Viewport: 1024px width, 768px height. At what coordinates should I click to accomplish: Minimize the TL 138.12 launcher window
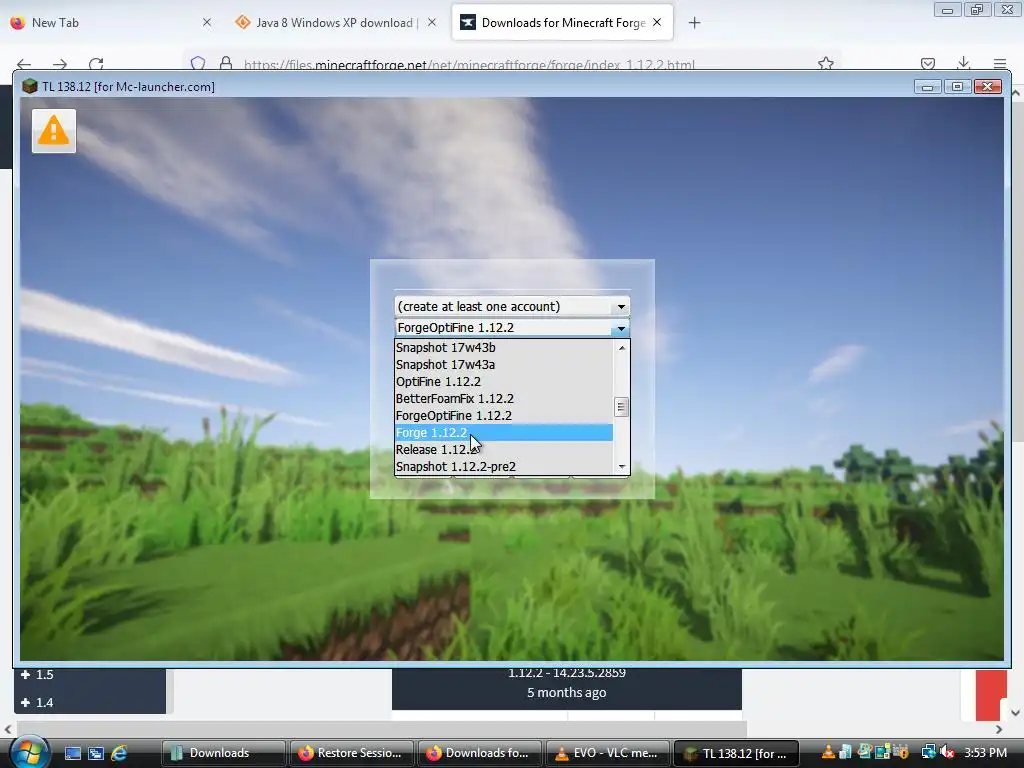(x=927, y=87)
